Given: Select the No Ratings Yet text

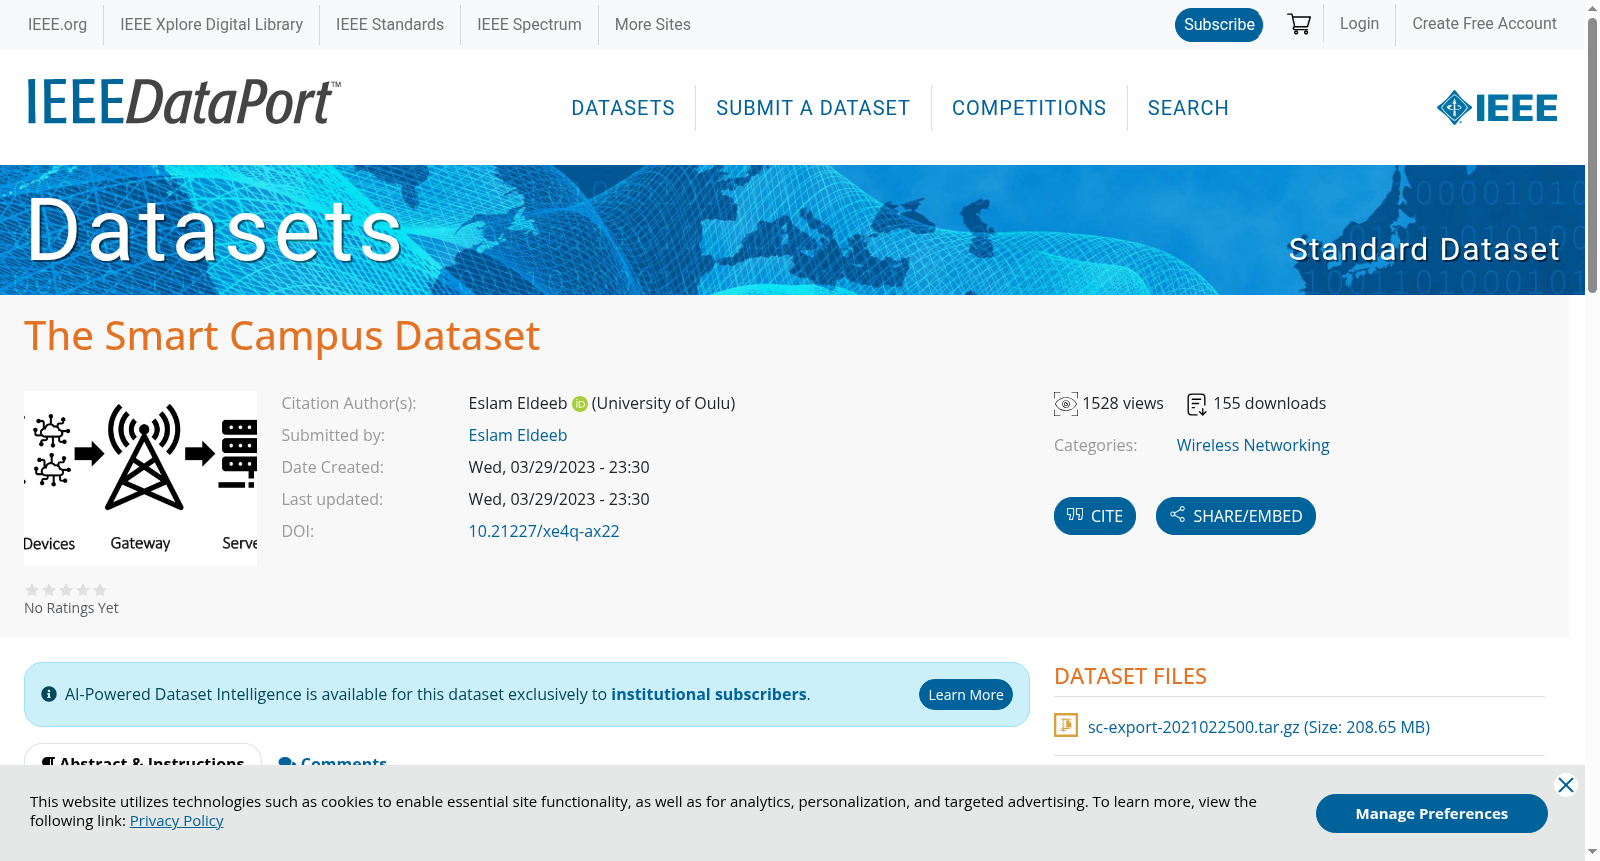Looking at the screenshot, I should click(71, 608).
